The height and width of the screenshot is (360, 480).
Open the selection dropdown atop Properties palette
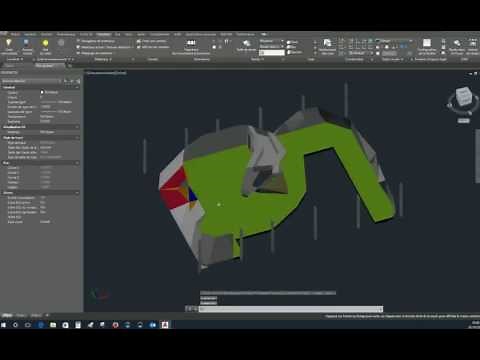[32, 81]
